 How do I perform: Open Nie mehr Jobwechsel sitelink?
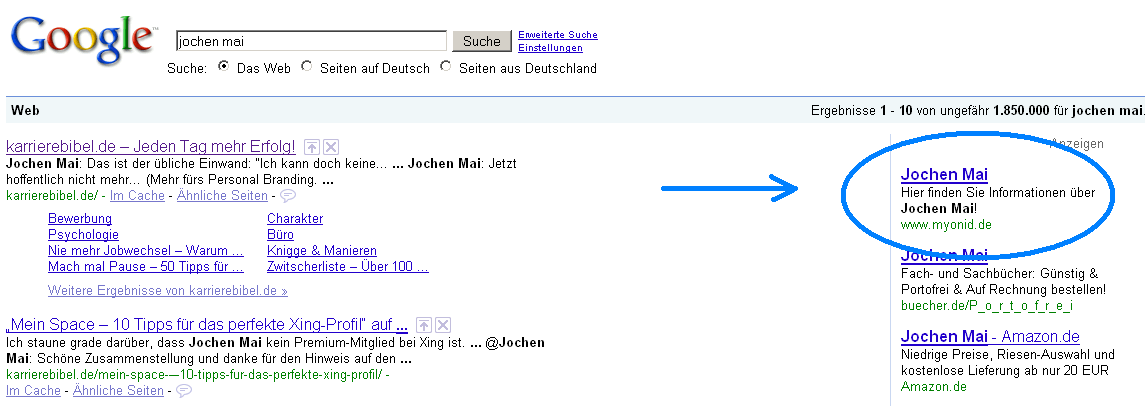146,250
